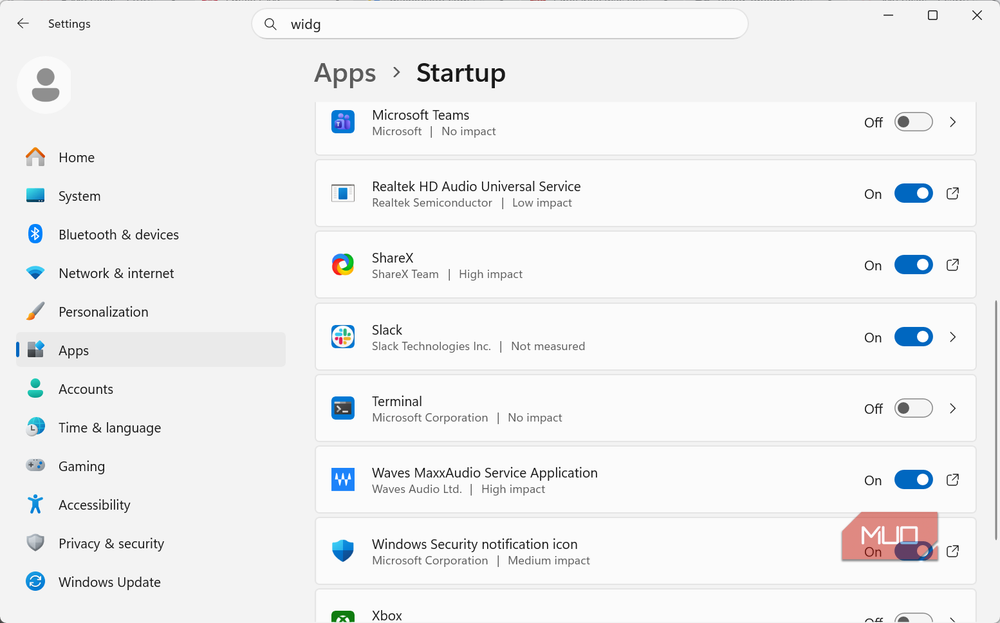Click 'Waves Audio Ltd.' publisher text
Image resolution: width=1000 pixels, height=623 pixels.
tap(416, 489)
